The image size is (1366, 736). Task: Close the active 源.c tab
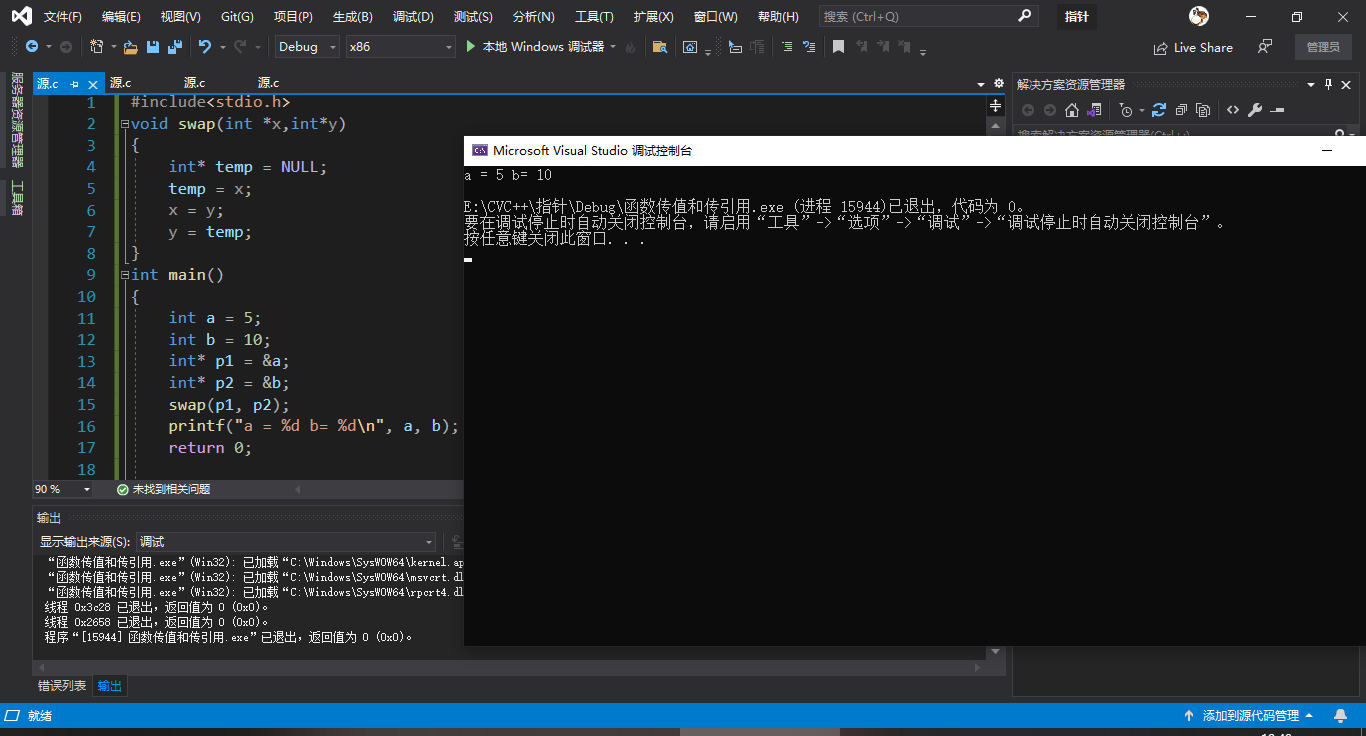tap(94, 84)
